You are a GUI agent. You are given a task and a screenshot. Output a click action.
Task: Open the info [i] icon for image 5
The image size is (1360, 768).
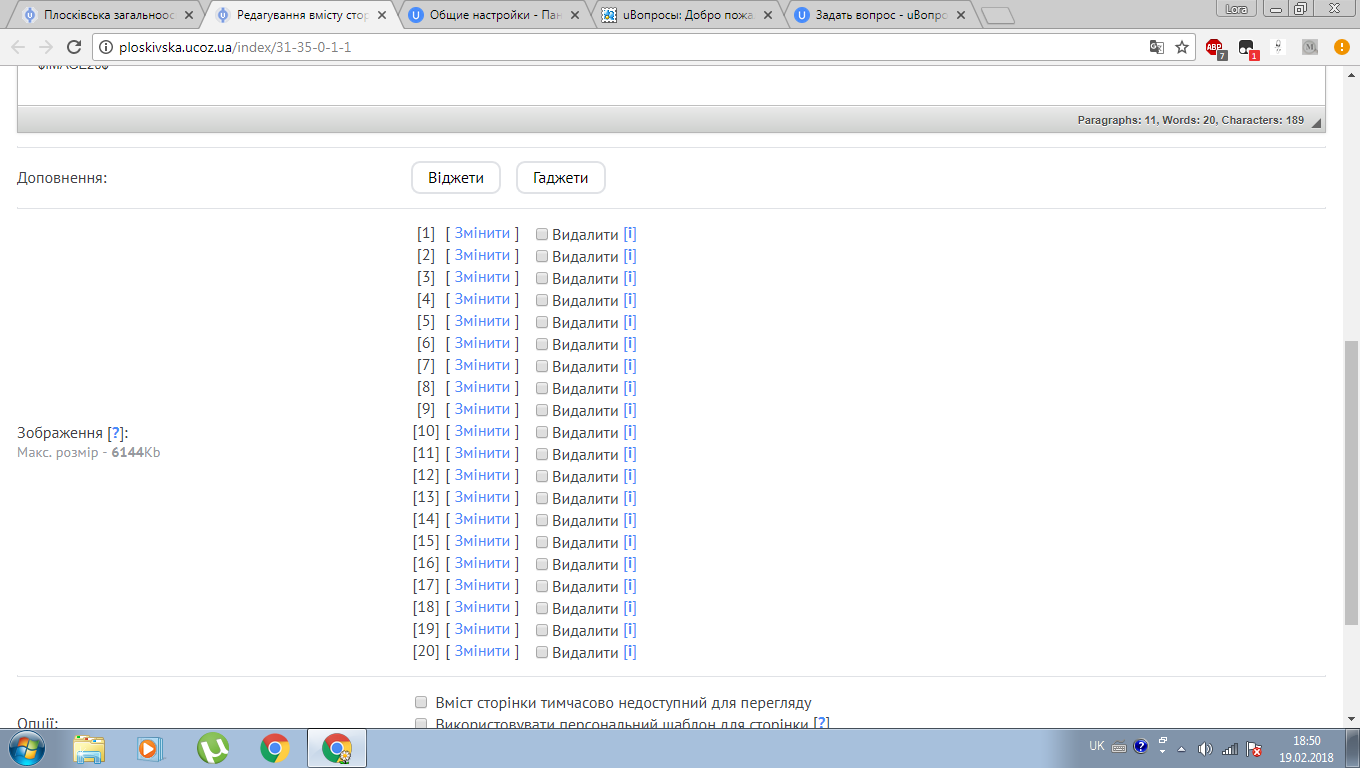(x=630, y=322)
